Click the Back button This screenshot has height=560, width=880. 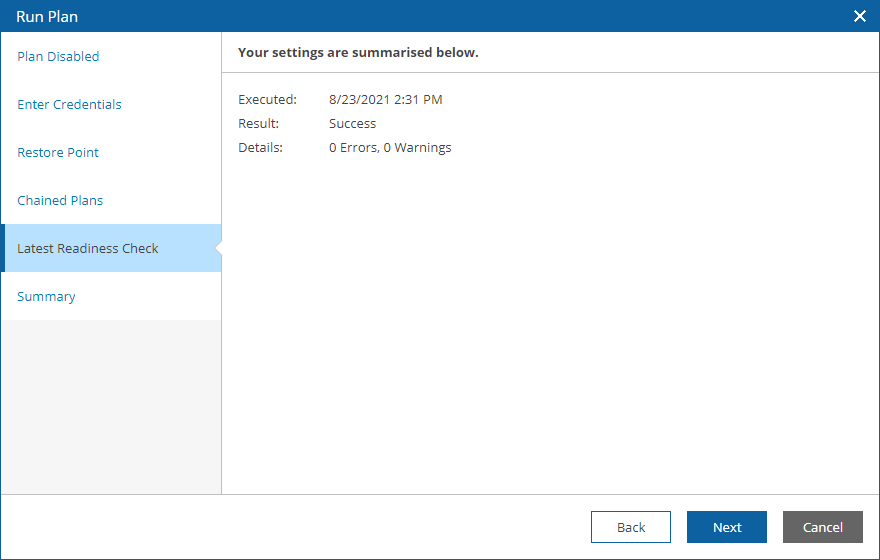[x=630, y=527]
